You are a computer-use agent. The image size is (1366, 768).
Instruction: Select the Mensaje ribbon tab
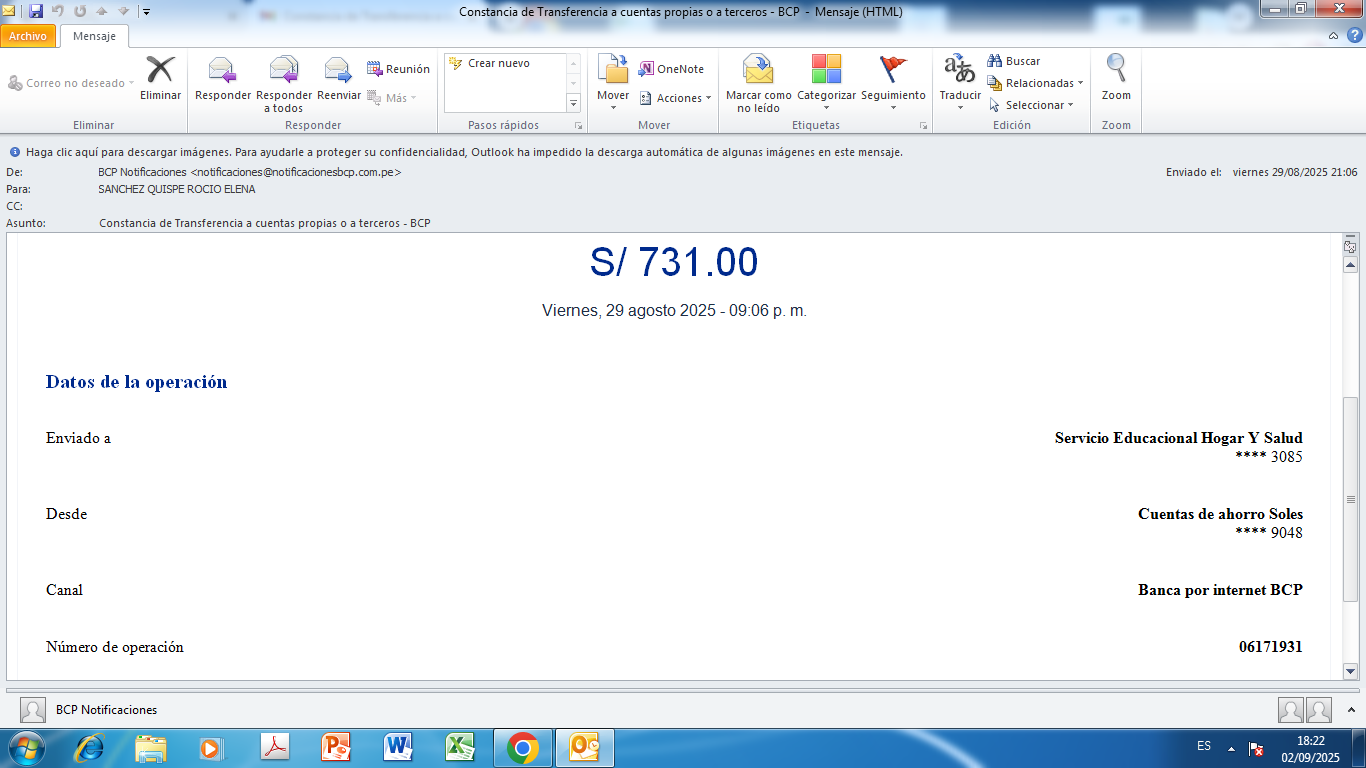point(94,36)
